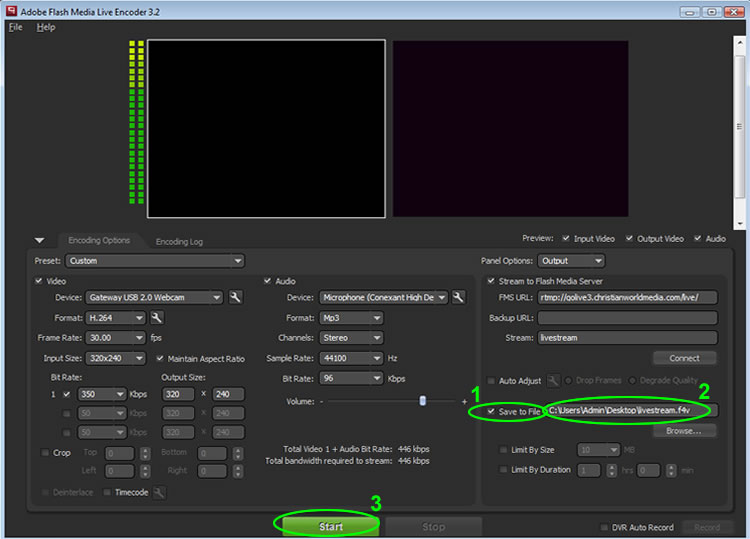The image size is (750, 539).
Task: Click the Record button
Action: [707, 527]
